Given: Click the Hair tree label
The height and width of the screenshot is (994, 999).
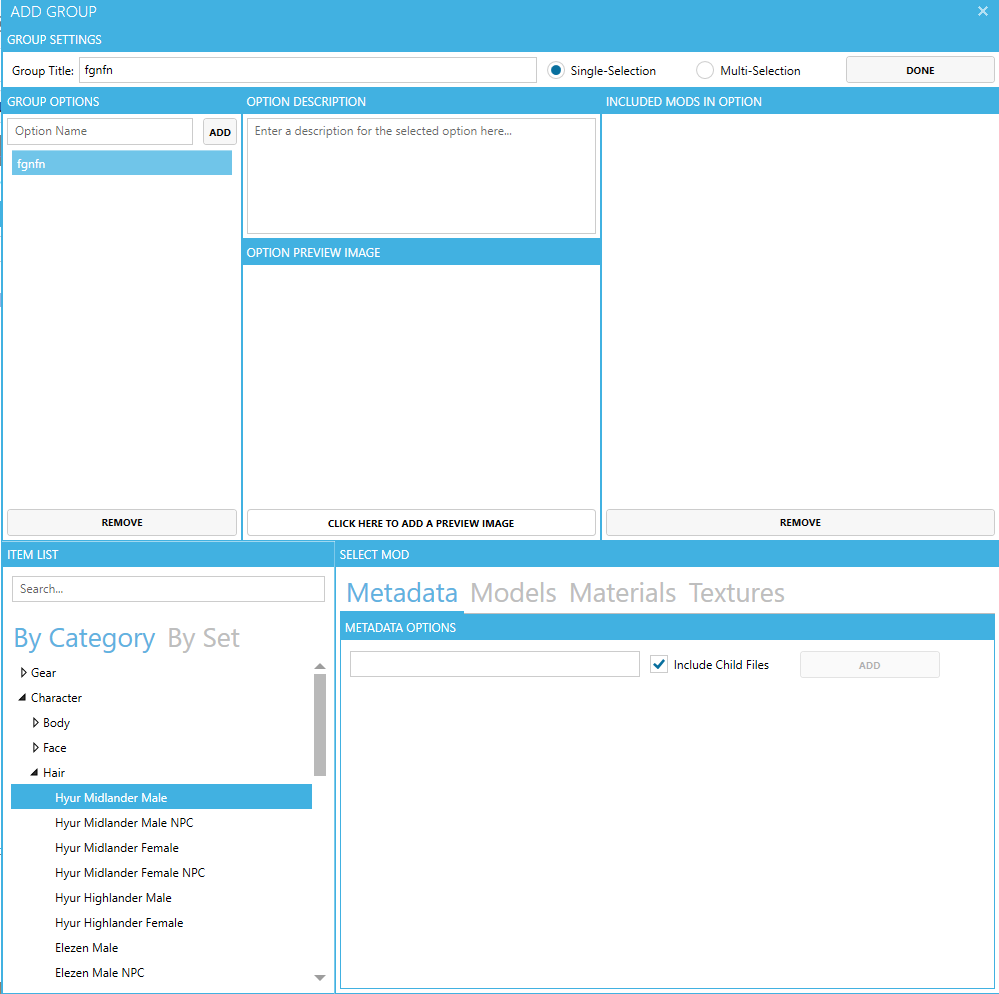Looking at the screenshot, I should pos(54,772).
